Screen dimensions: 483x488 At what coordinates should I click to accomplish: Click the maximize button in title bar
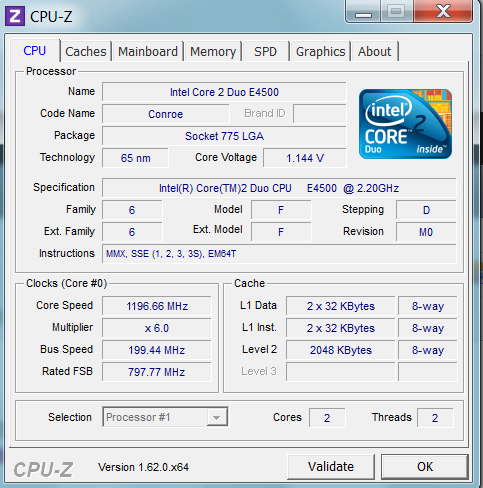[396, 12]
